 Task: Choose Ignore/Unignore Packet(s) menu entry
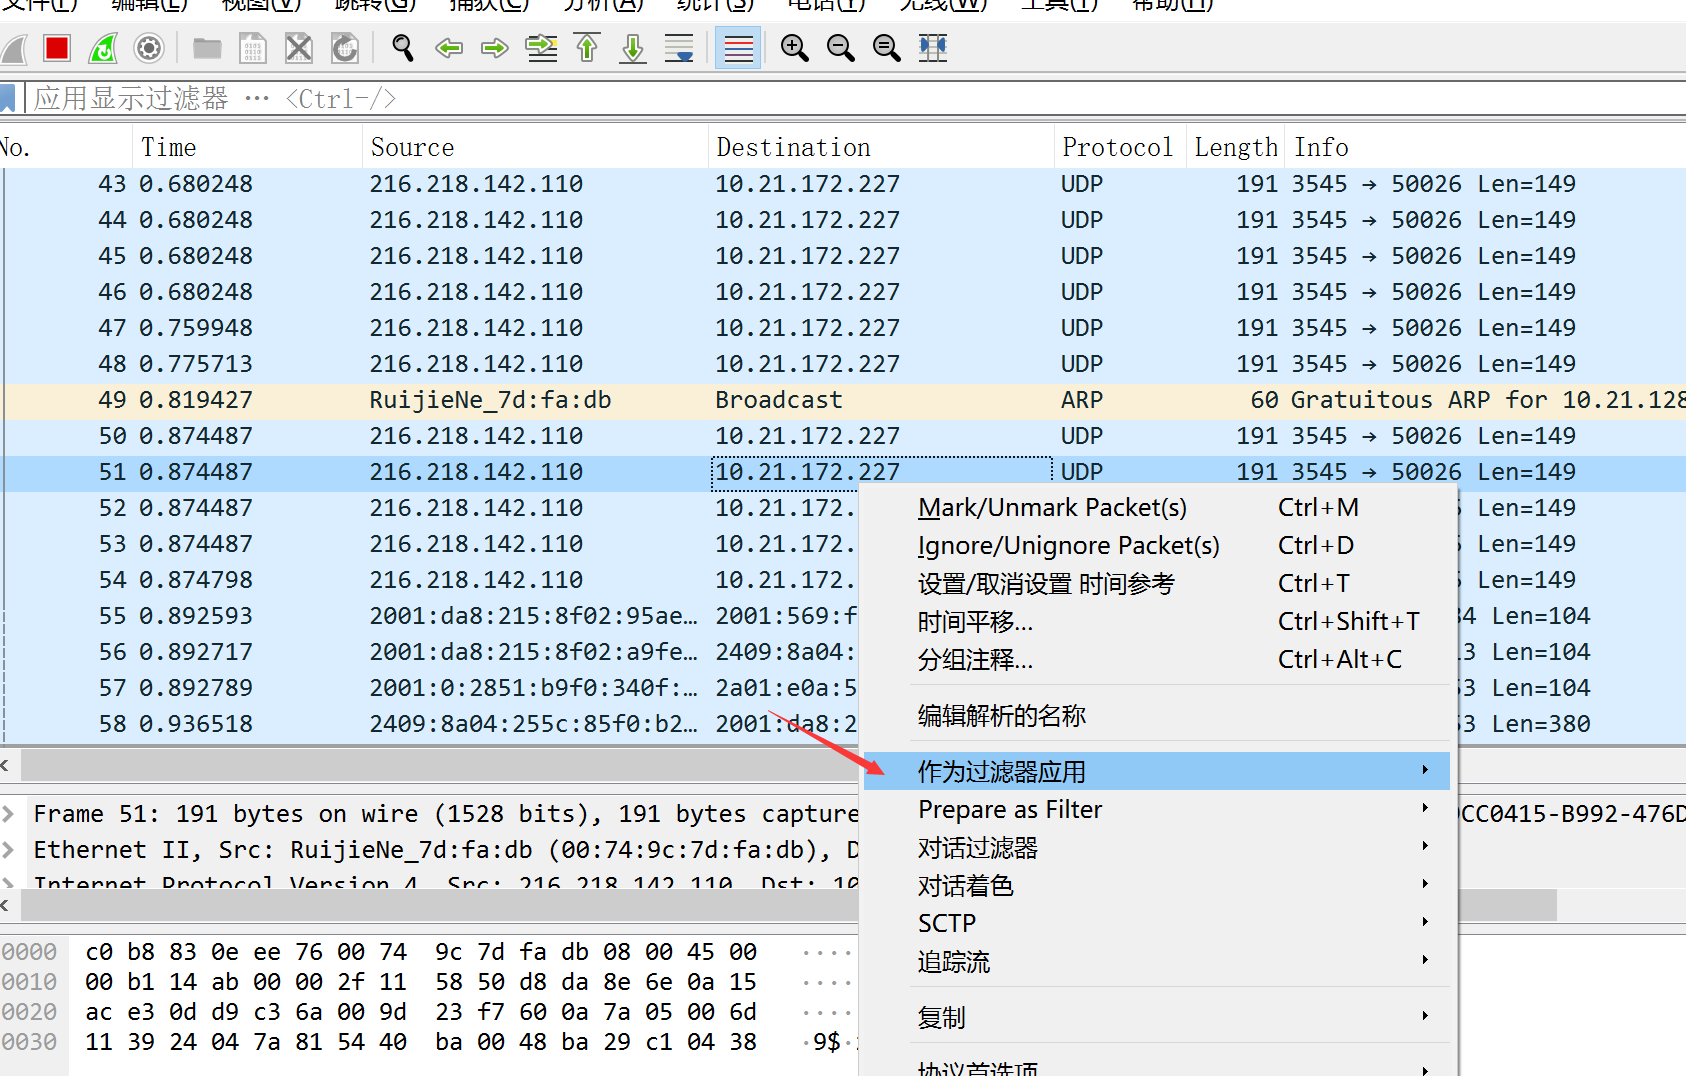pyautogui.click(x=1157, y=546)
